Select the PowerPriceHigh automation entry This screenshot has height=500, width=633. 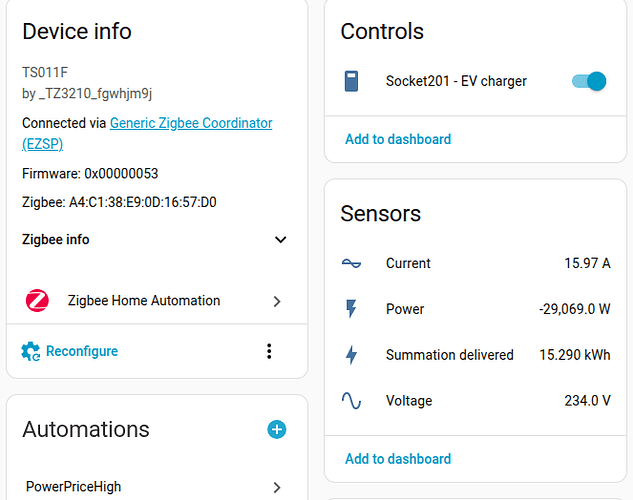[x=73, y=487]
